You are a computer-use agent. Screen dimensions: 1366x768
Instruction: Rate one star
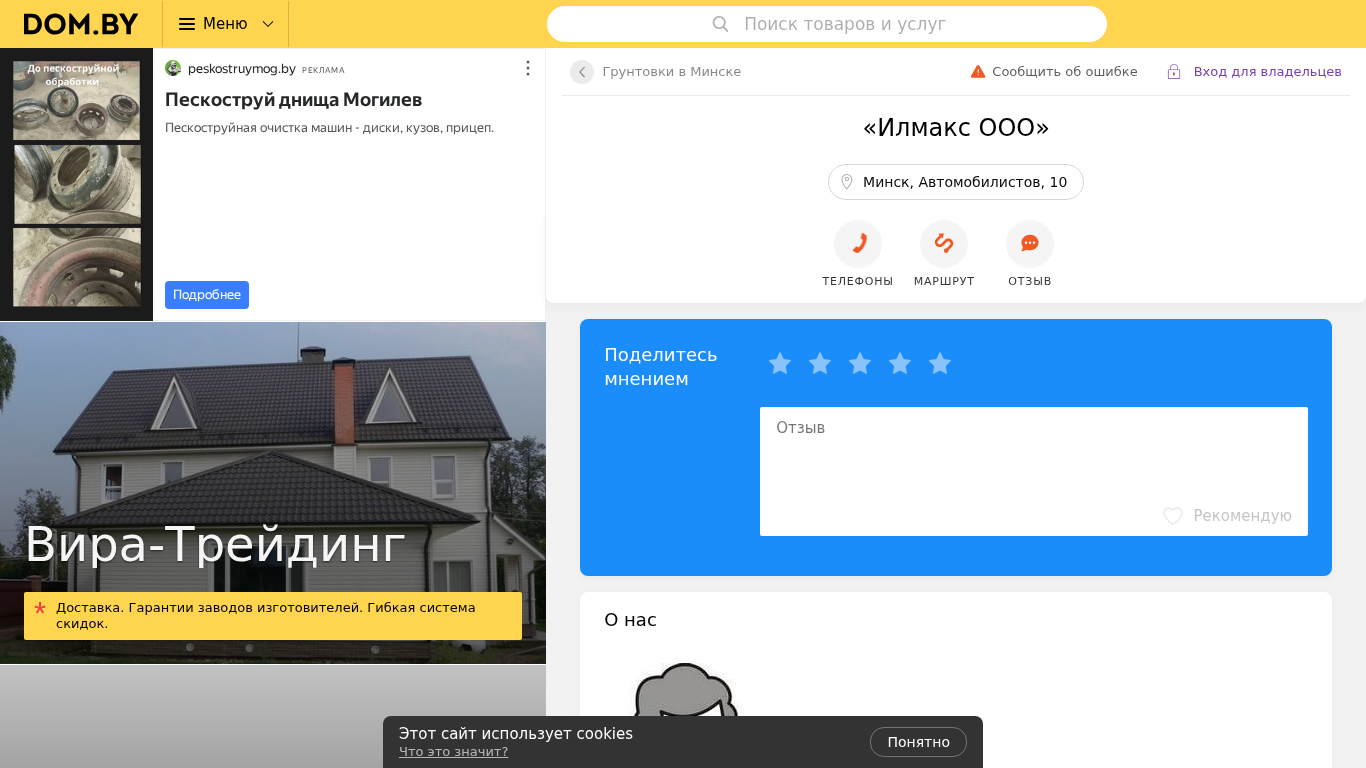click(x=780, y=364)
